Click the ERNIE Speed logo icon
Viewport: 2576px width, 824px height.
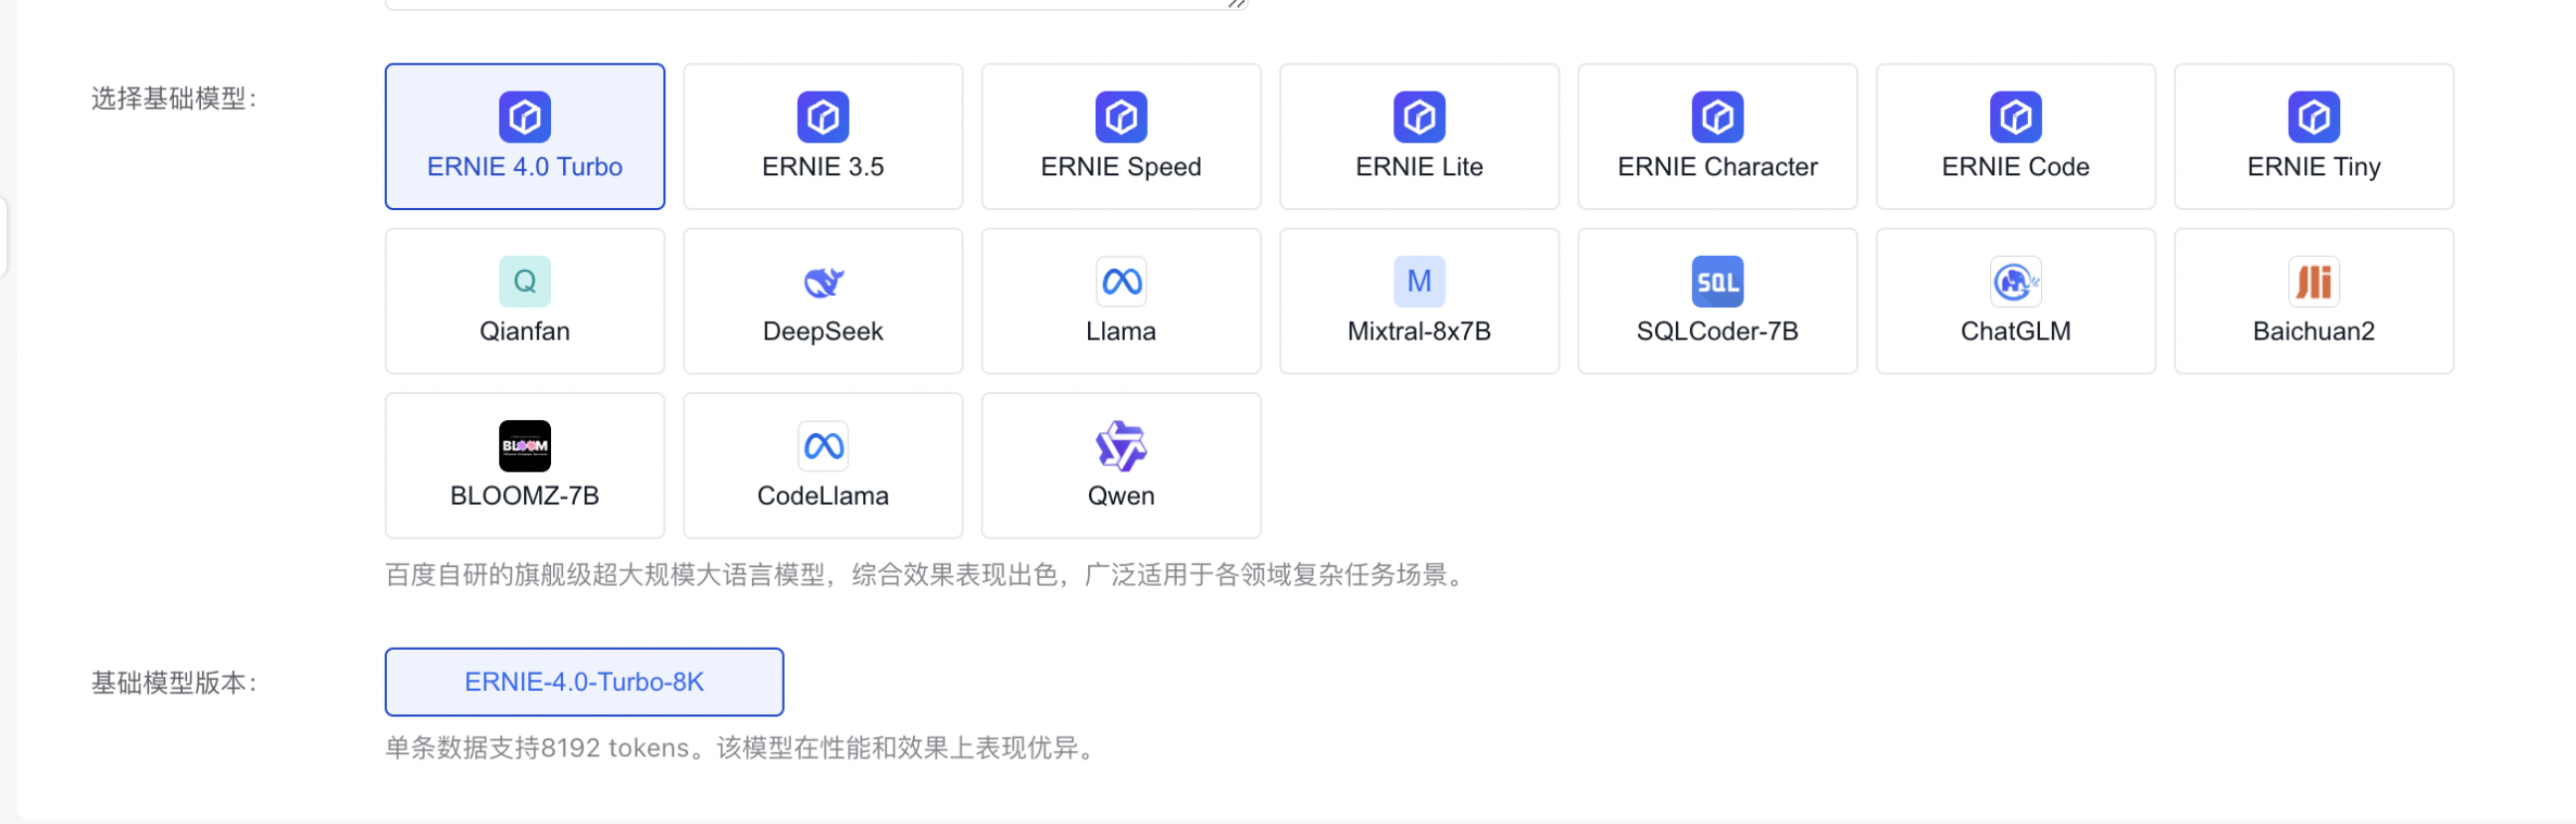tap(1121, 117)
